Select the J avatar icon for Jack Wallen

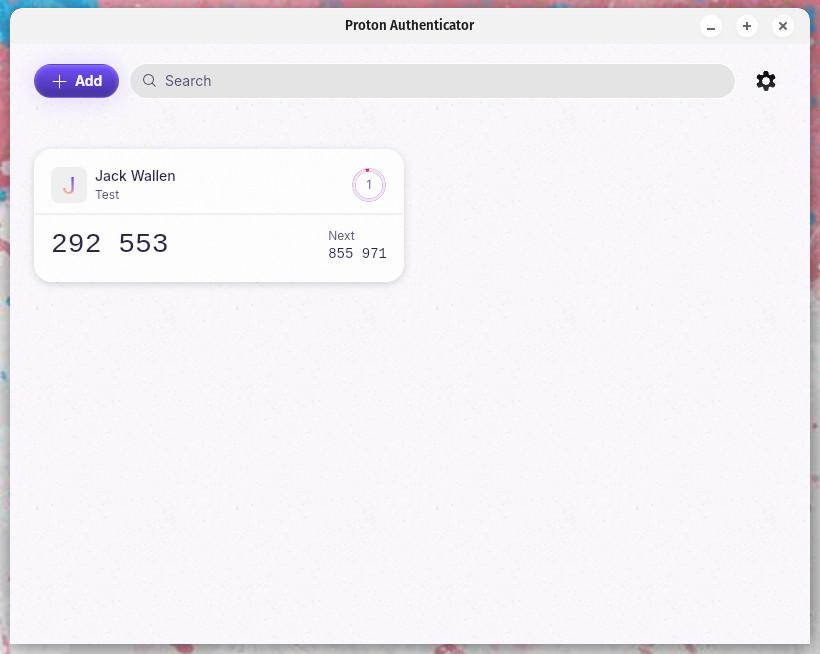coord(69,185)
